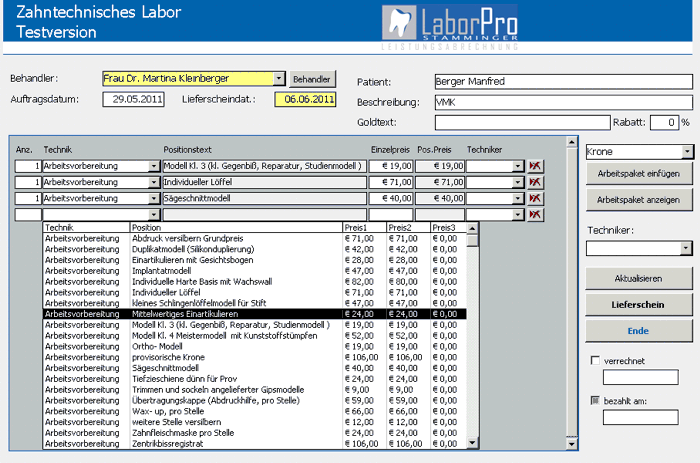
Task: Expand the Krone work package dropdown
Action: pyautogui.click(x=687, y=151)
